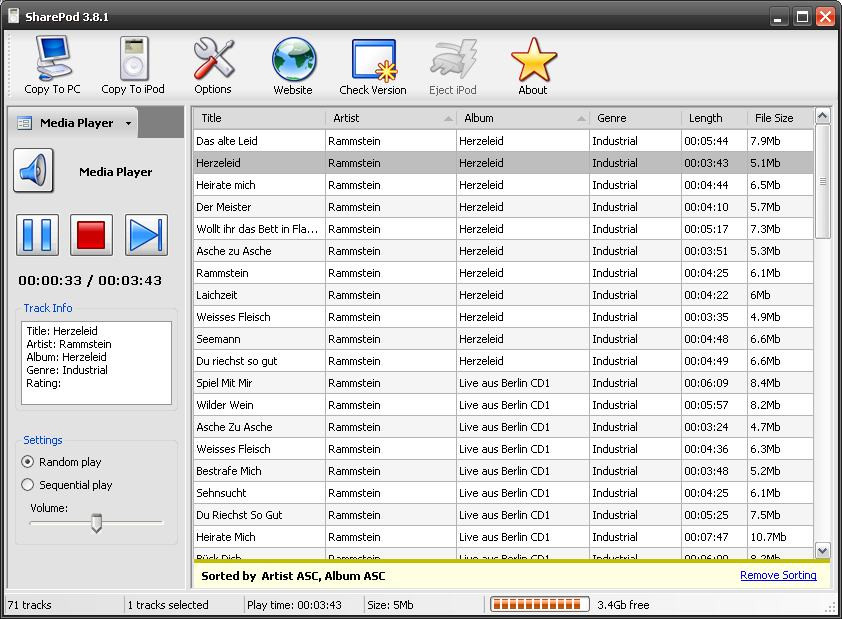This screenshot has width=842, height=619.
Task: Sort by the Title column header
Action: [258, 118]
